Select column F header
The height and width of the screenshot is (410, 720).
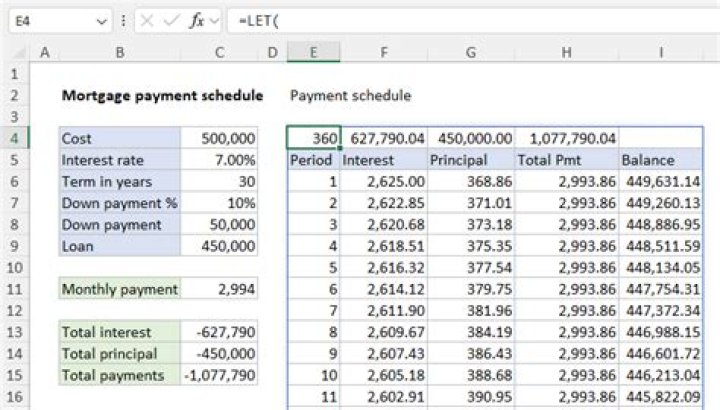384,52
